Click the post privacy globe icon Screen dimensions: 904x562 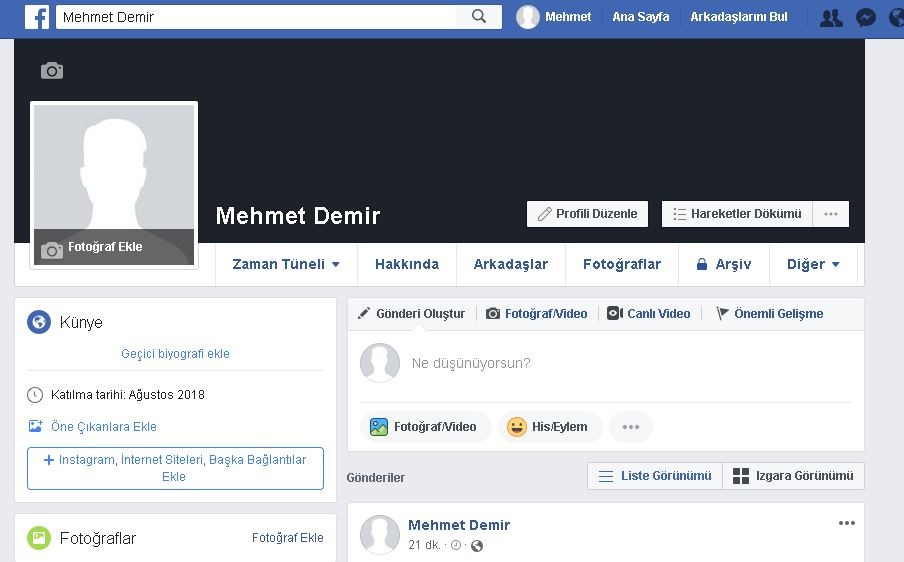click(477, 545)
